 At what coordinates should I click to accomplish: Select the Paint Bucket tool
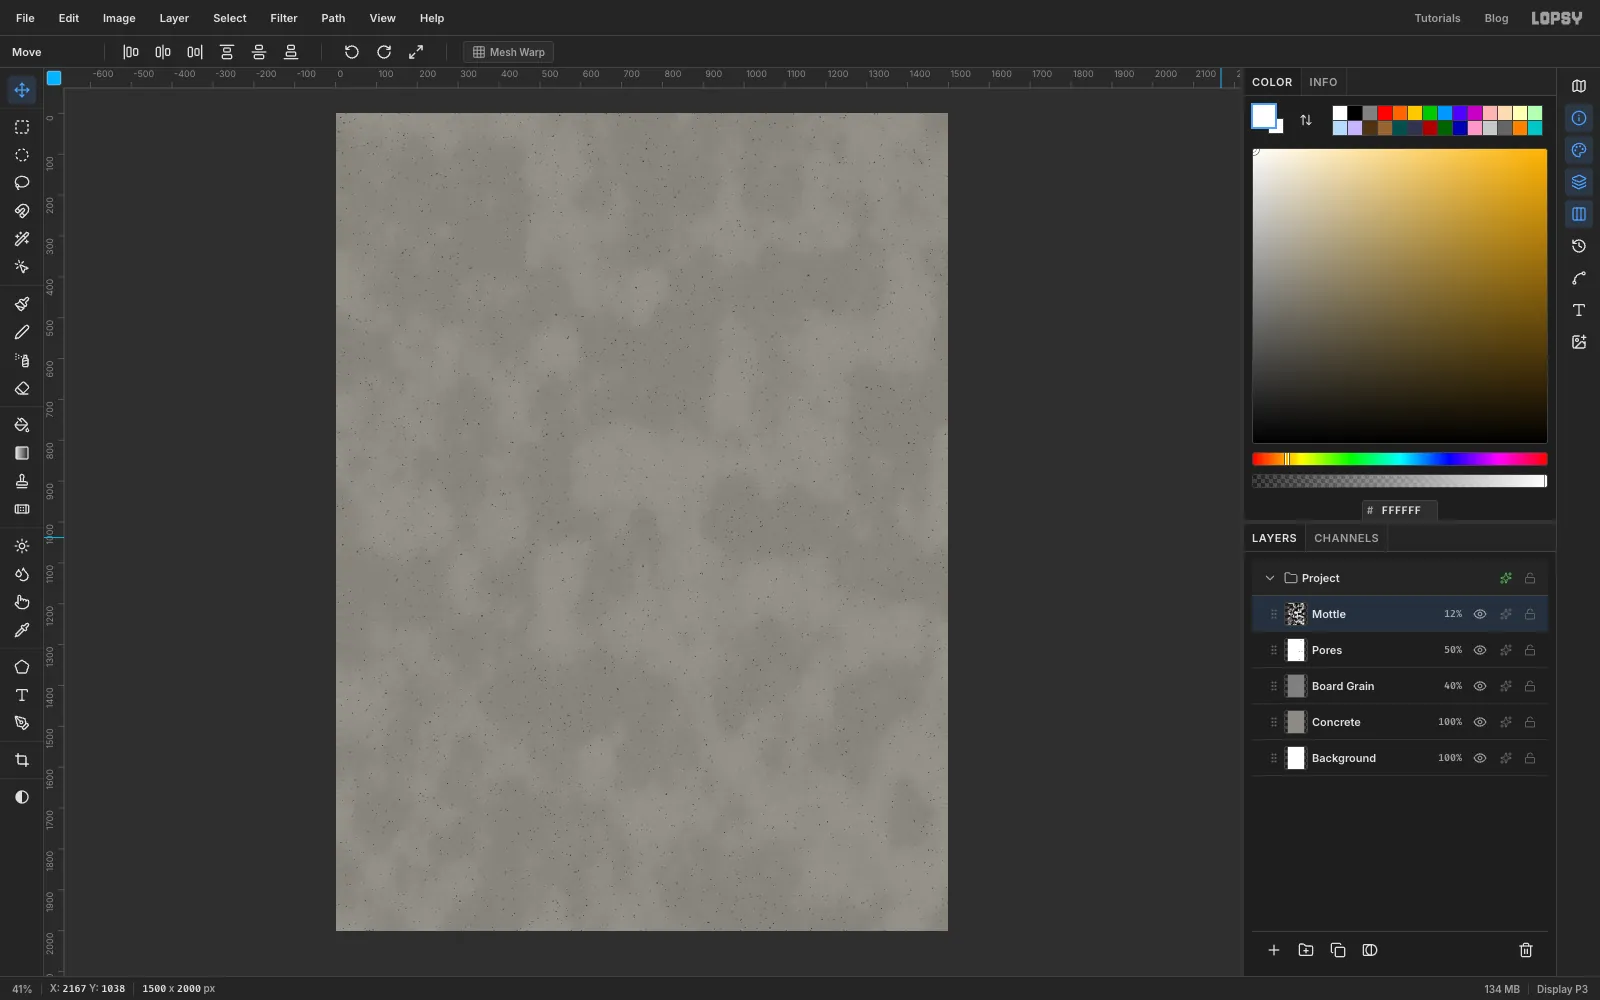coord(21,425)
